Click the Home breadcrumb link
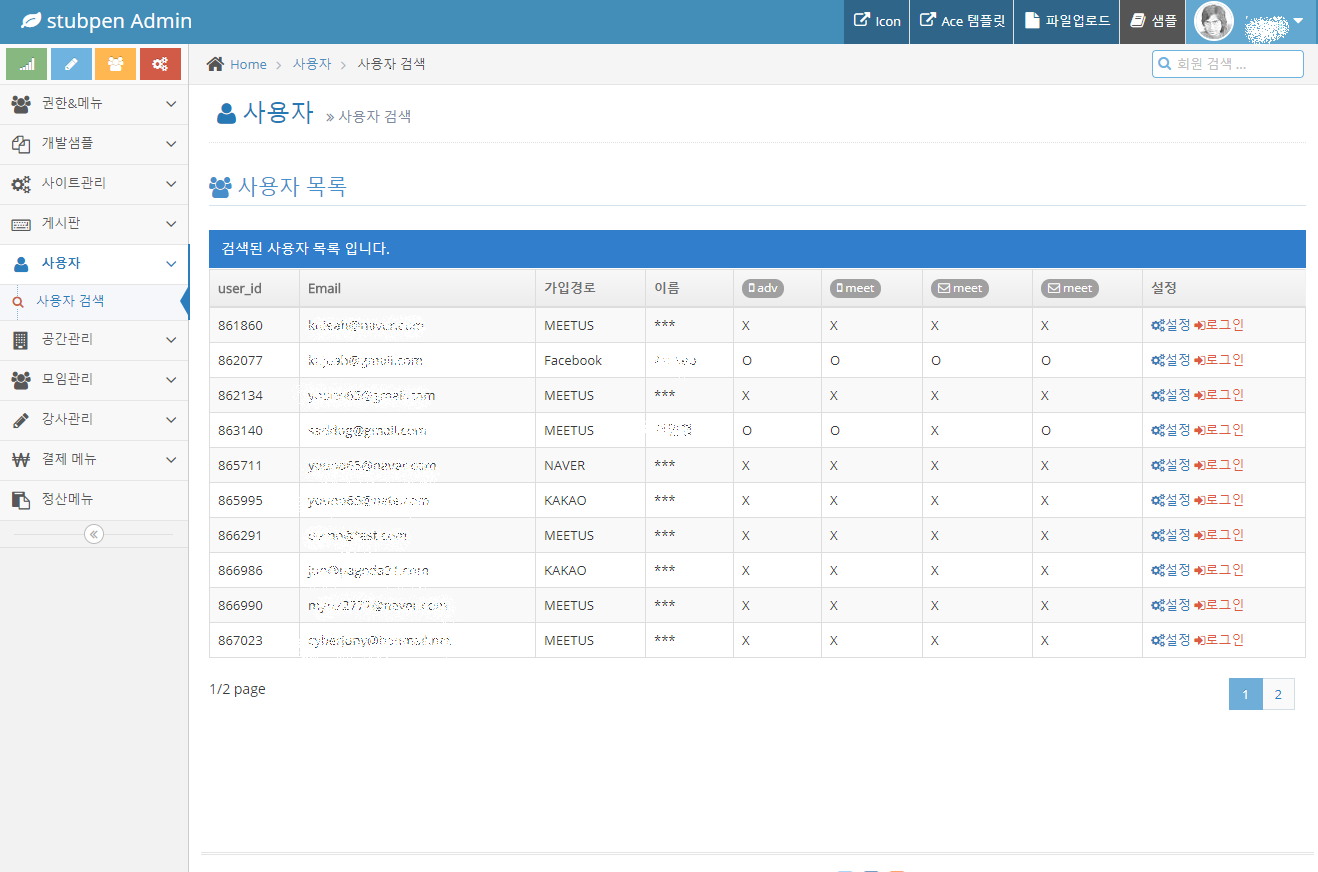1318x872 pixels. (x=248, y=64)
